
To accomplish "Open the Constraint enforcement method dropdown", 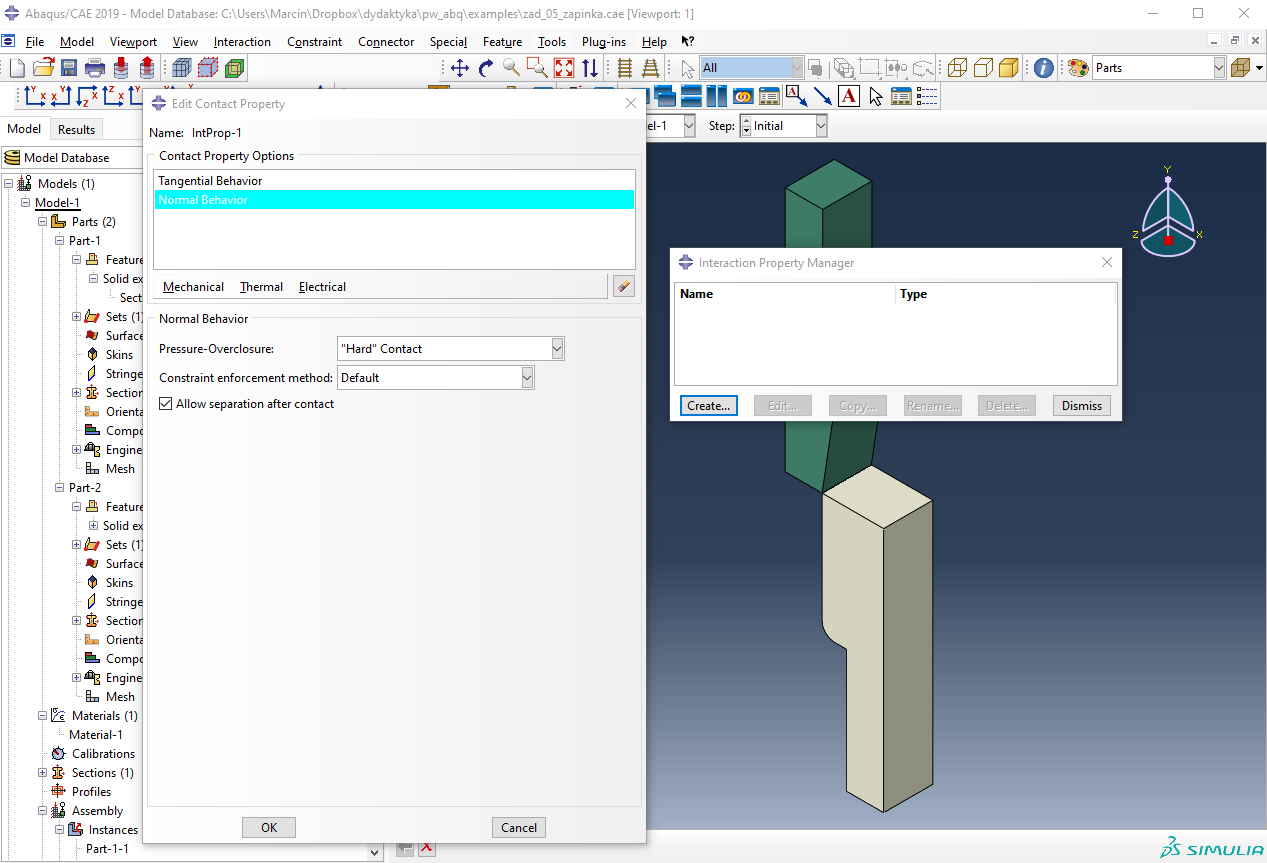I will coord(527,378).
